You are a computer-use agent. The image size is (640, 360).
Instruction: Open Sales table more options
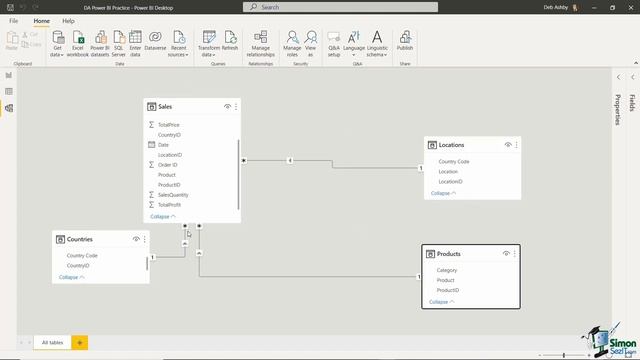236,107
